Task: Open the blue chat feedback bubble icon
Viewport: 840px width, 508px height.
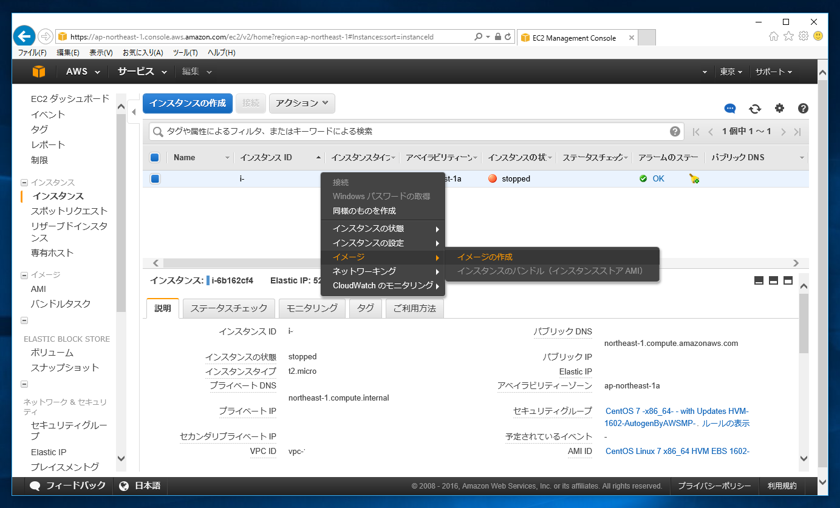Action: coord(730,108)
